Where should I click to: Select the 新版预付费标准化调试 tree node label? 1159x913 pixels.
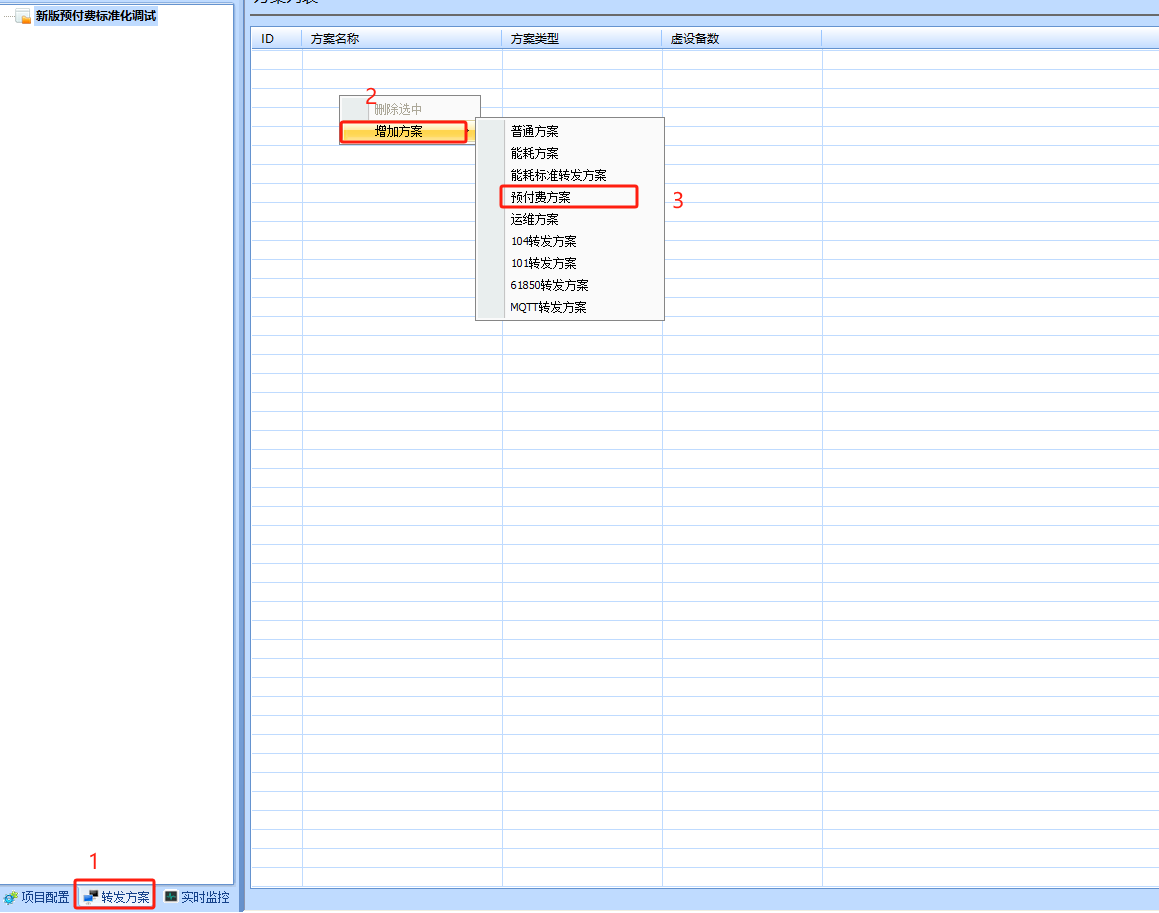(x=96, y=16)
